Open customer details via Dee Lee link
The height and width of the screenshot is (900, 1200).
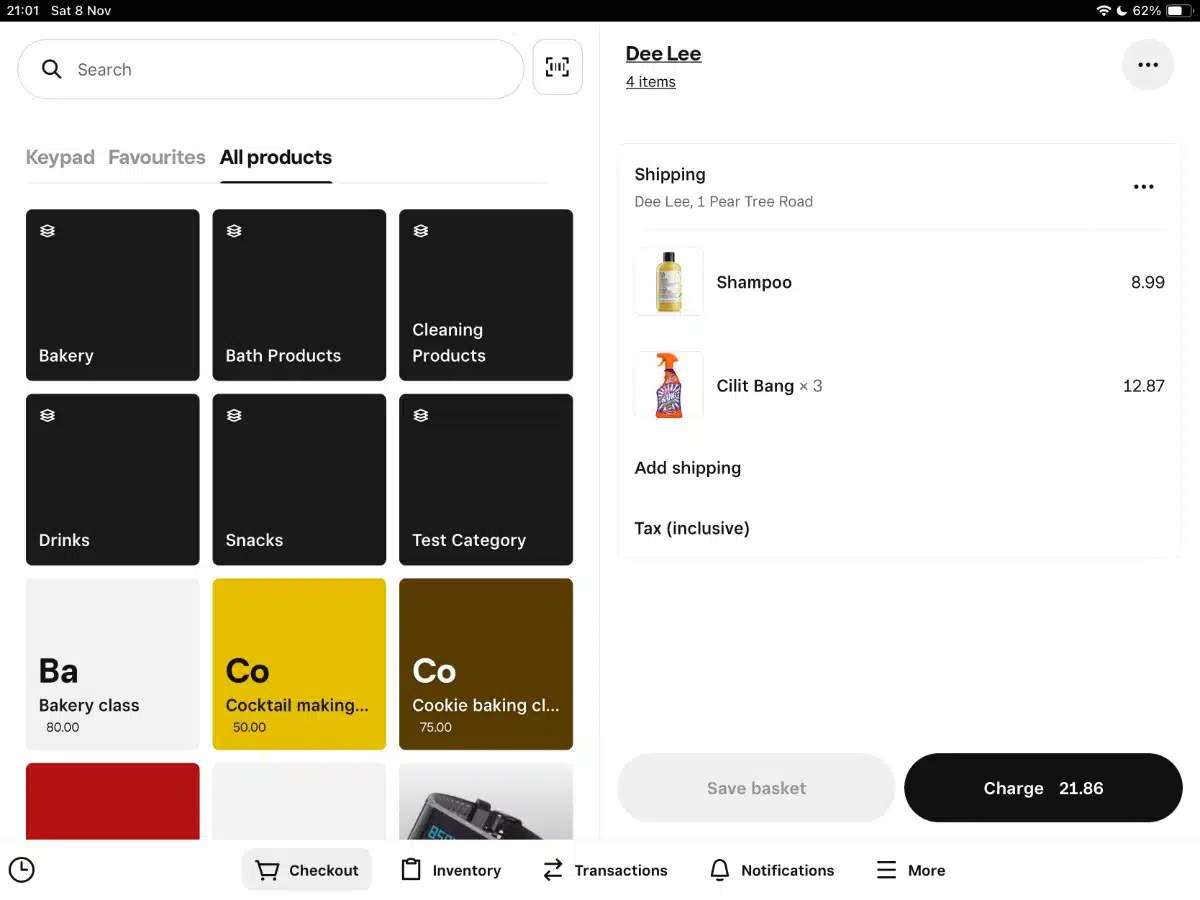[663, 53]
